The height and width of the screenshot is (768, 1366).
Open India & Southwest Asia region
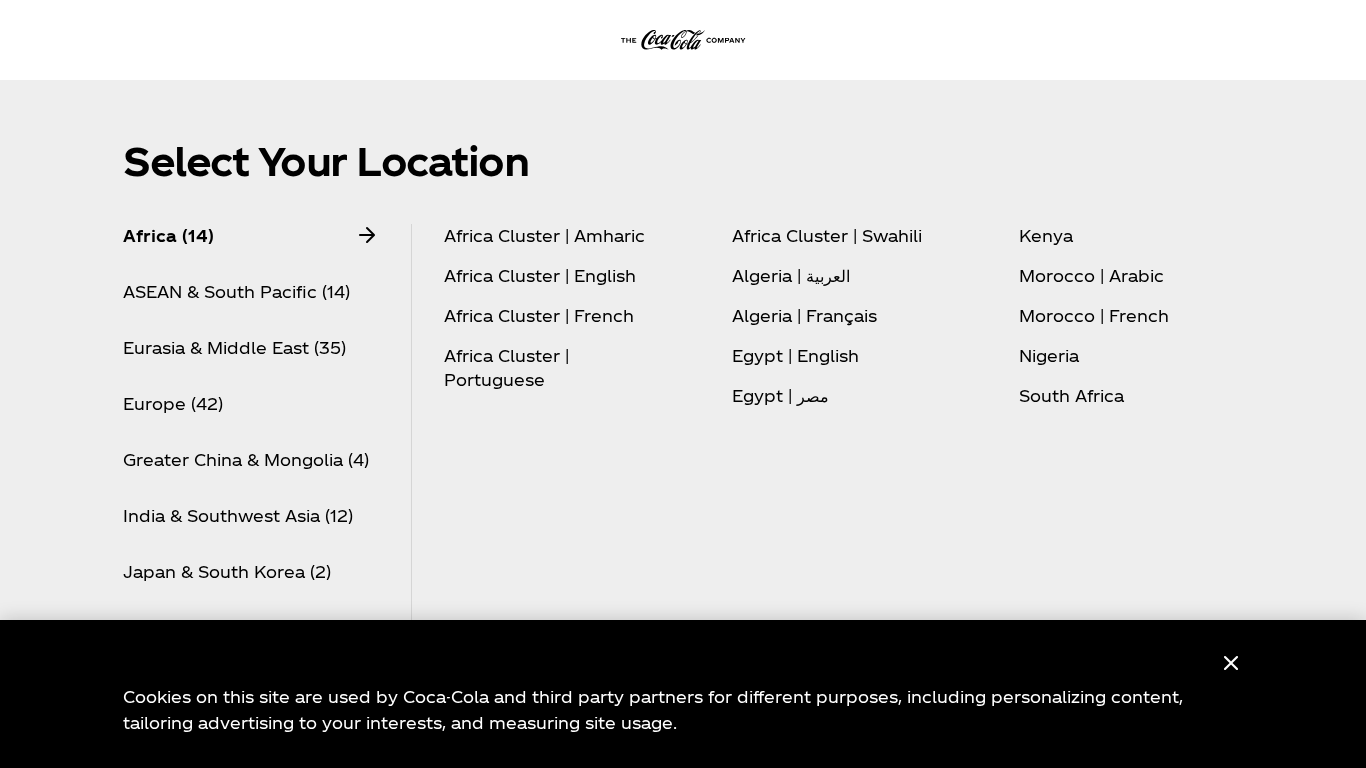pos(238,517)
